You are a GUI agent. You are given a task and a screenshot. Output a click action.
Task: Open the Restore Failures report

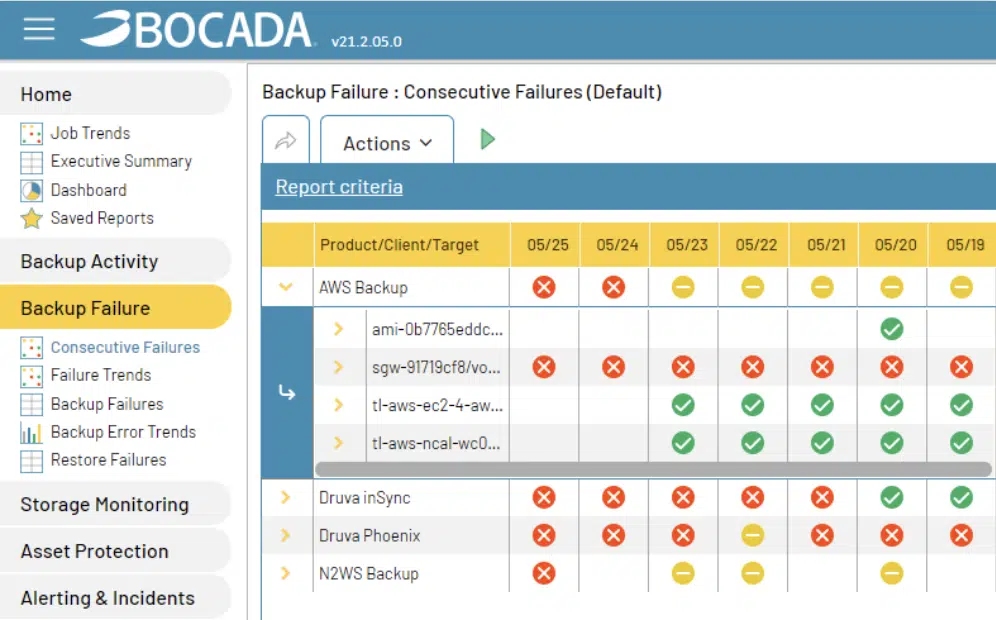coord(109,460)
